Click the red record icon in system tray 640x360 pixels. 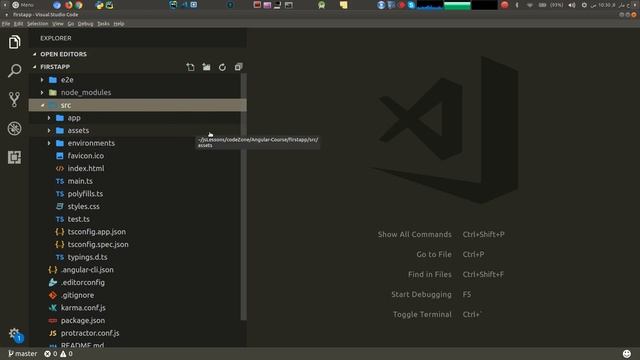click(x=504, y=5)
